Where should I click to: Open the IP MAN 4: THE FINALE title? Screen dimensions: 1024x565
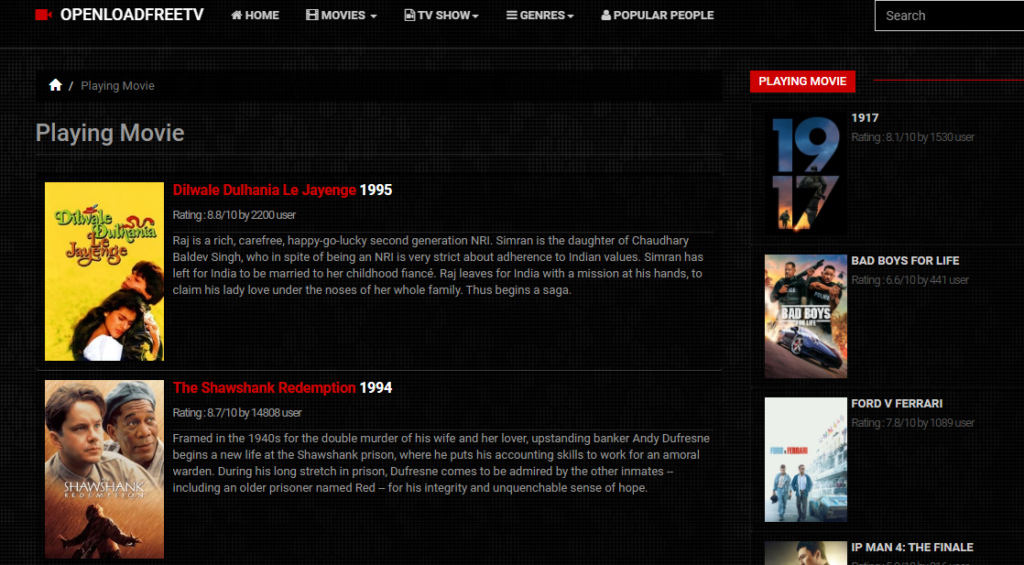pyautogui.click(x=912, y=547)
